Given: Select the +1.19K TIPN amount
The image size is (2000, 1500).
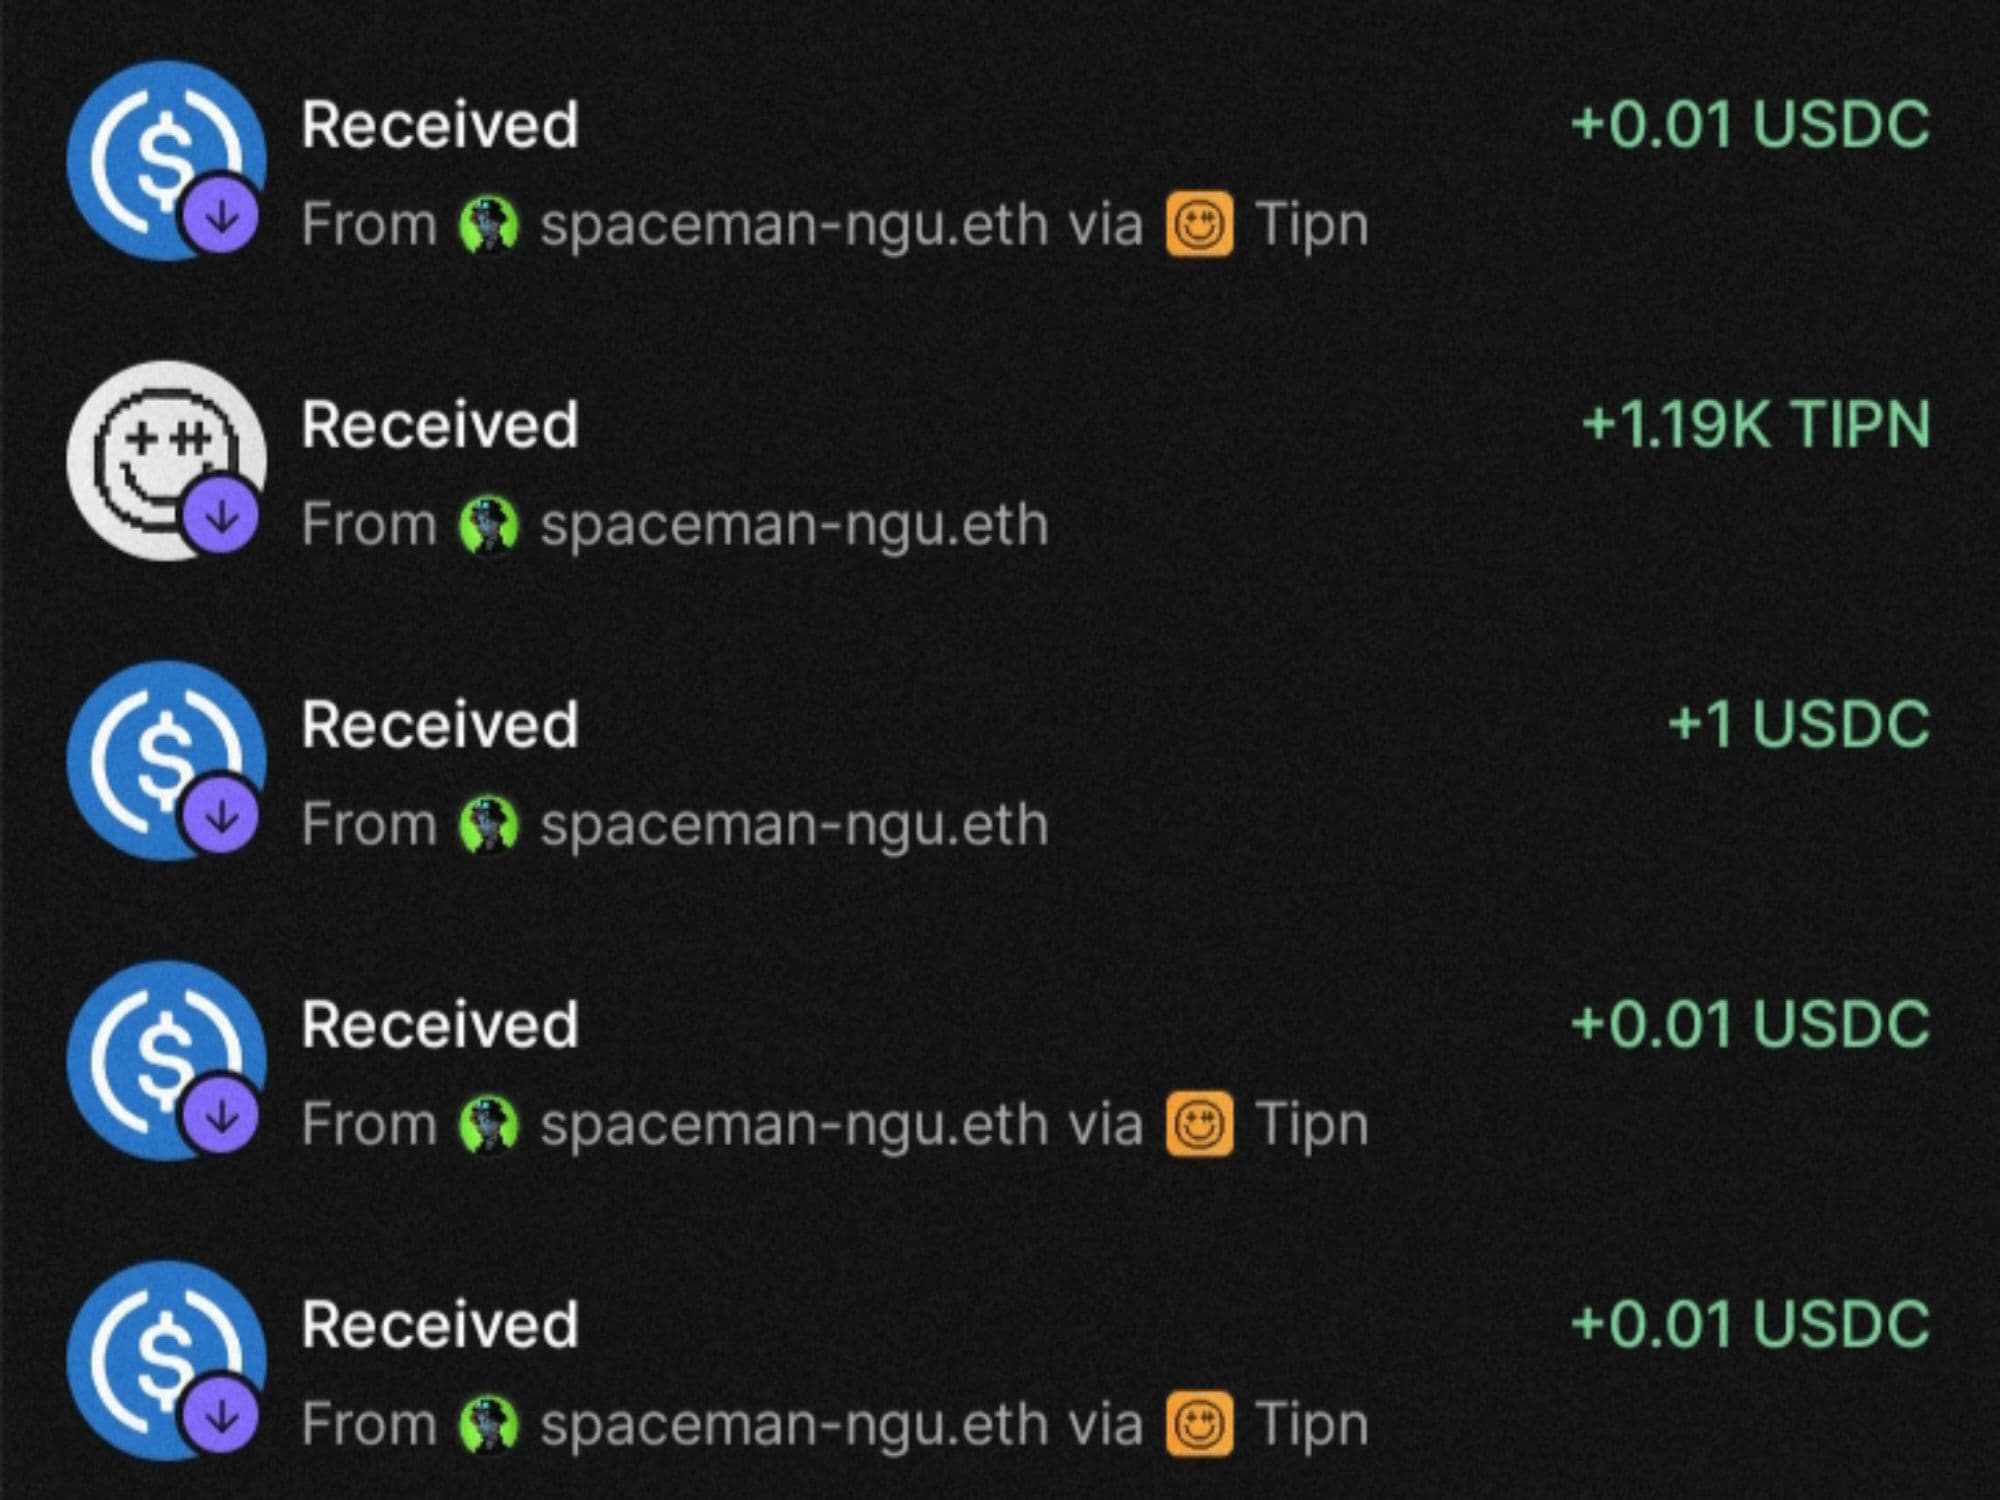Looking at the screenshot, I should (1755, 425).
